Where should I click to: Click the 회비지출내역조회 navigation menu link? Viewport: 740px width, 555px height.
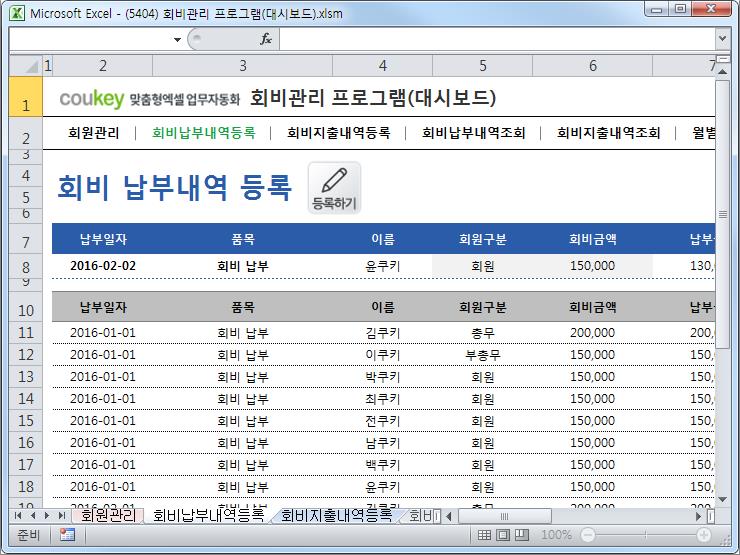(x=608, y=133)
